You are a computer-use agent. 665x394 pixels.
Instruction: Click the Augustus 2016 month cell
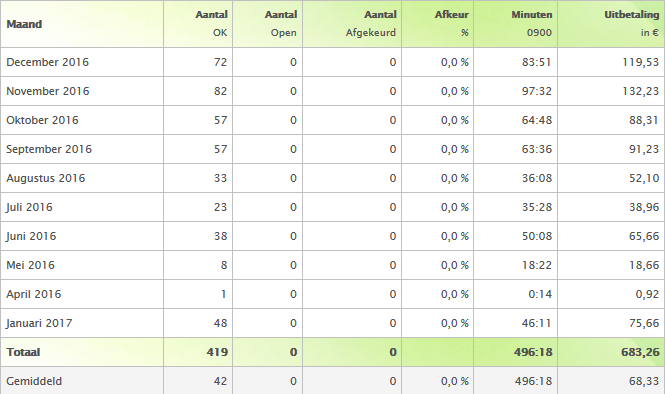tap(45, 178)
